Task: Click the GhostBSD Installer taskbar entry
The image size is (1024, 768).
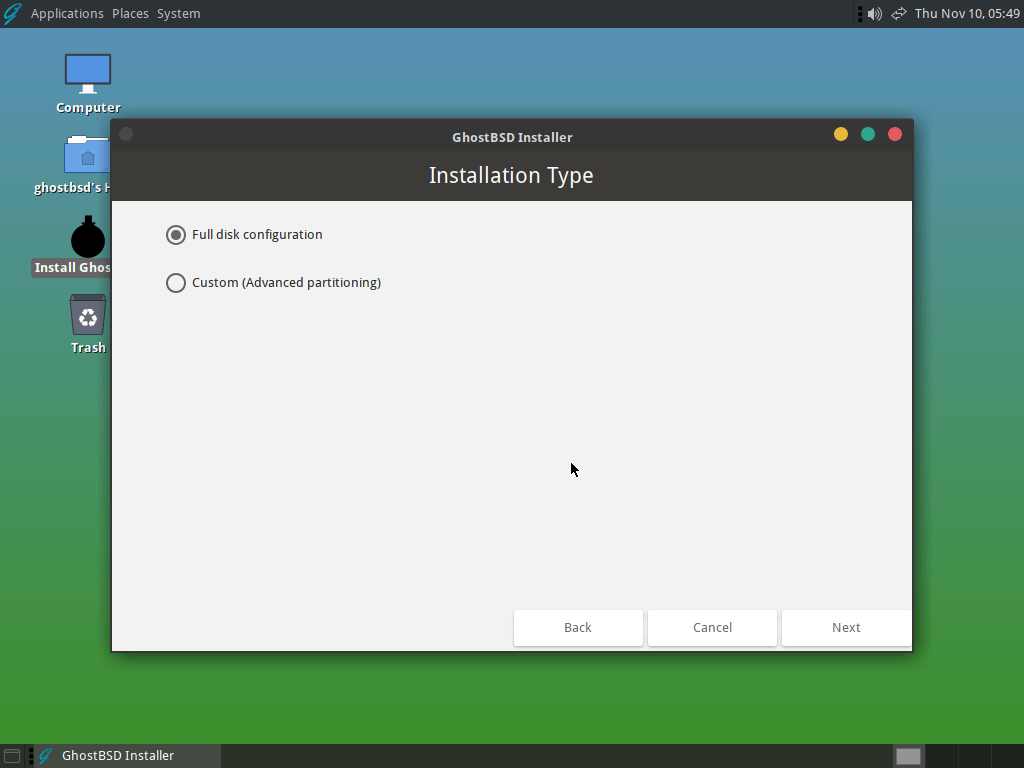Action: (118, 756)
